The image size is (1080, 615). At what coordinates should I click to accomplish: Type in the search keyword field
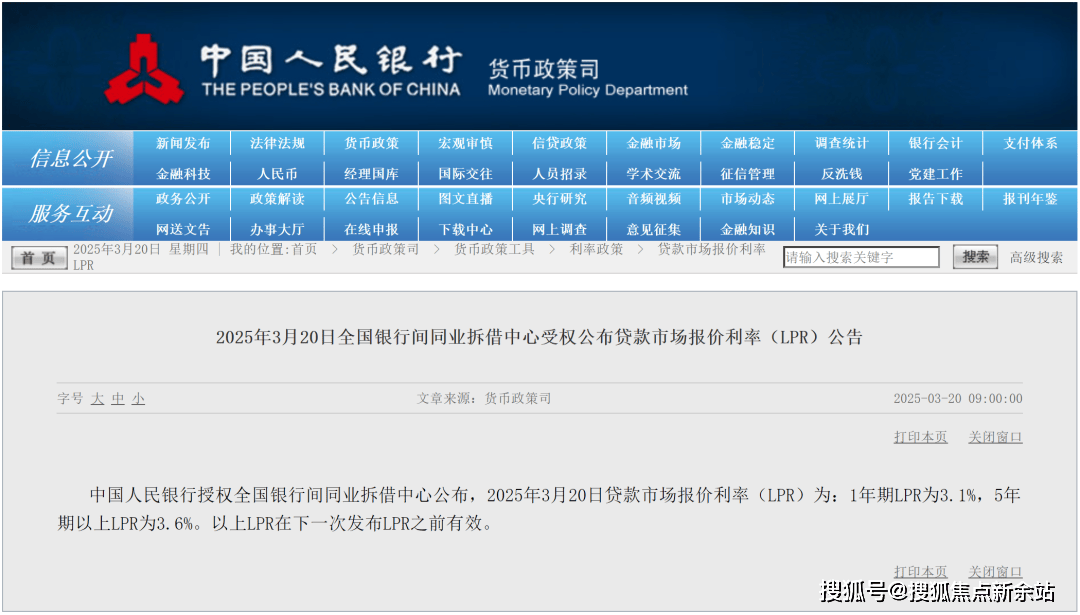point(860,258)
